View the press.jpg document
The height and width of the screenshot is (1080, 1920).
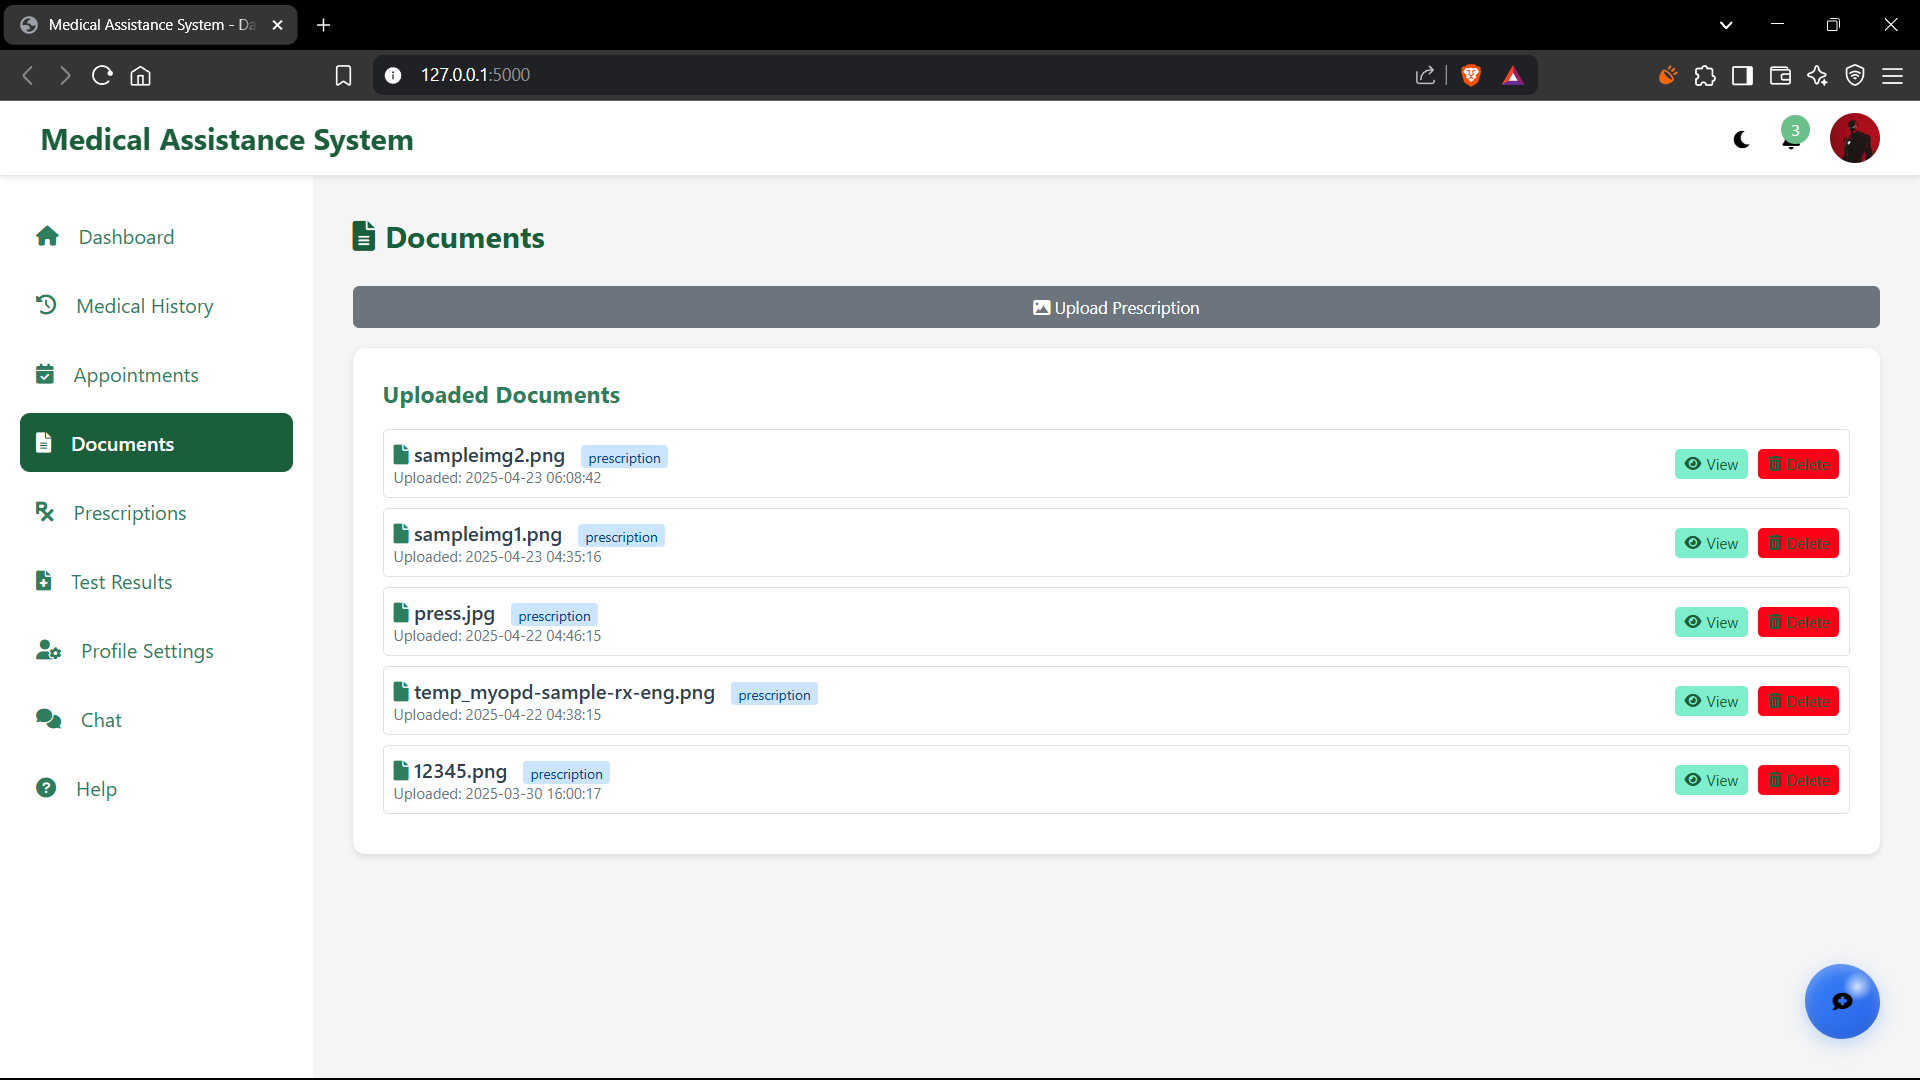click(x=1711, y=622)
